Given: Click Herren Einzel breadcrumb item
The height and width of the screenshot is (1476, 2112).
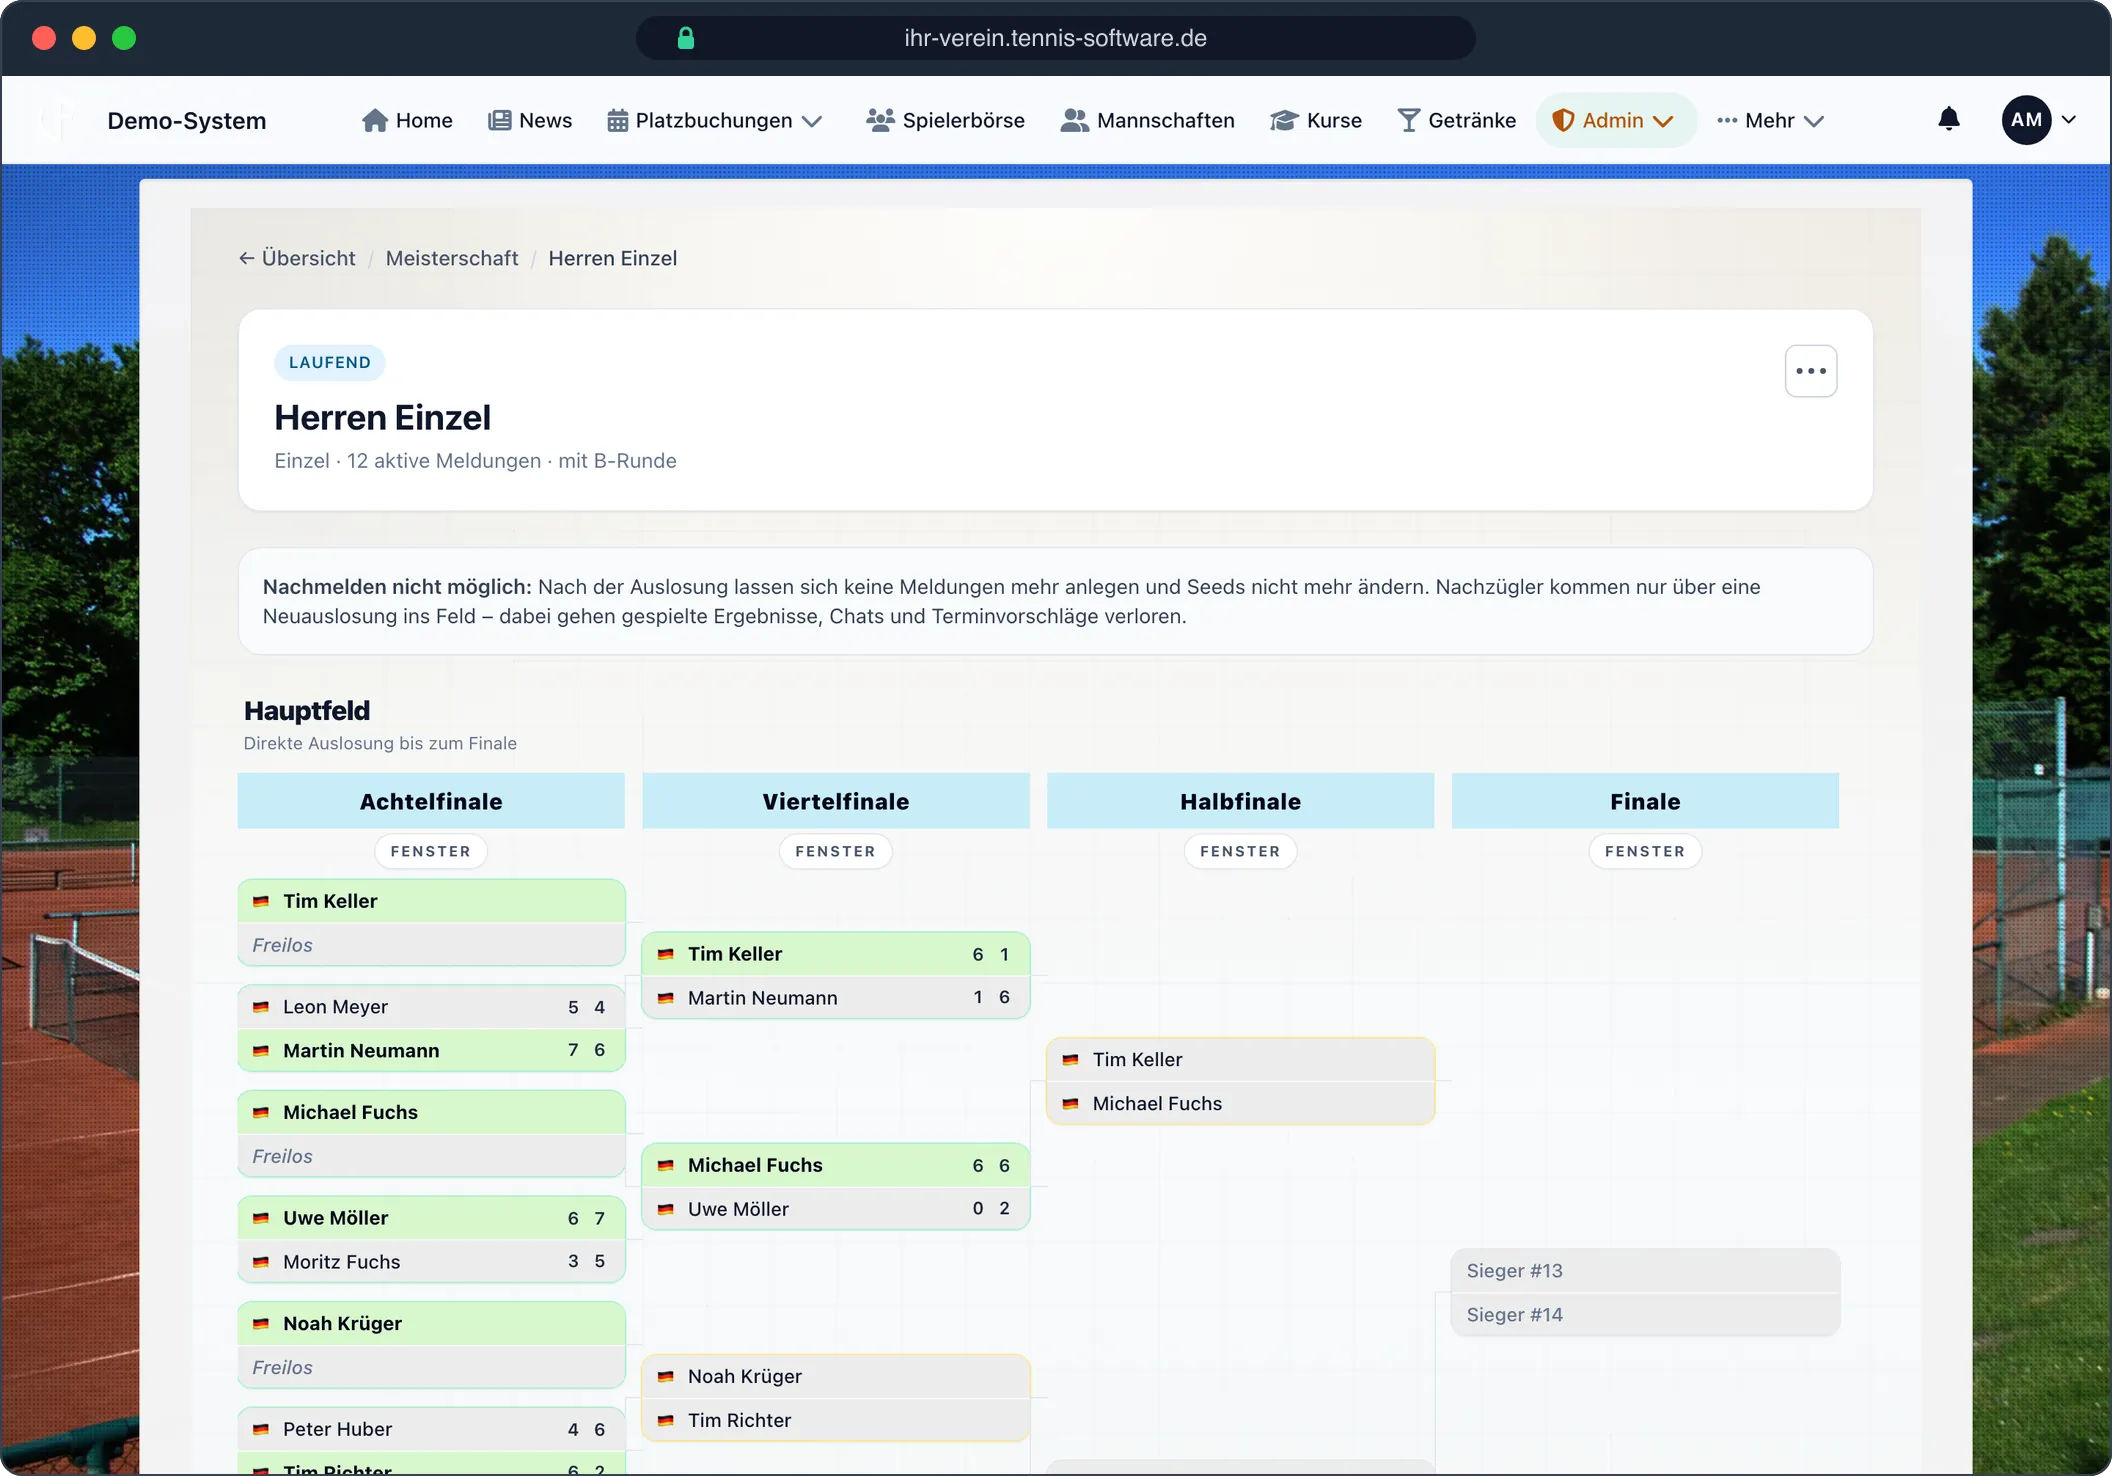Looking at the screenshot, I should [612, 258].
